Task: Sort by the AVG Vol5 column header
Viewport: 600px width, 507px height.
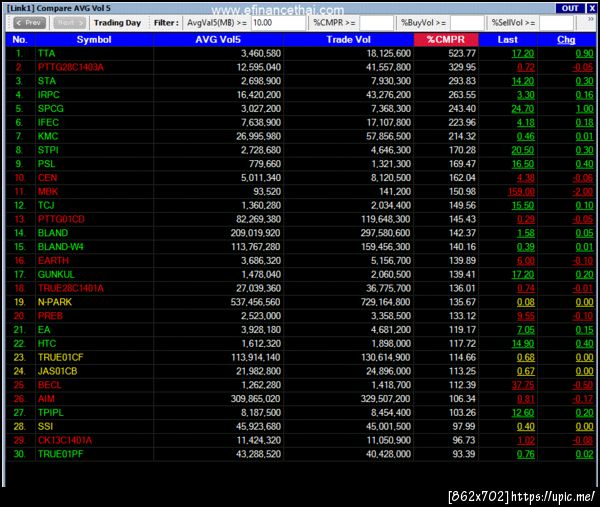Action: [218, 39]
